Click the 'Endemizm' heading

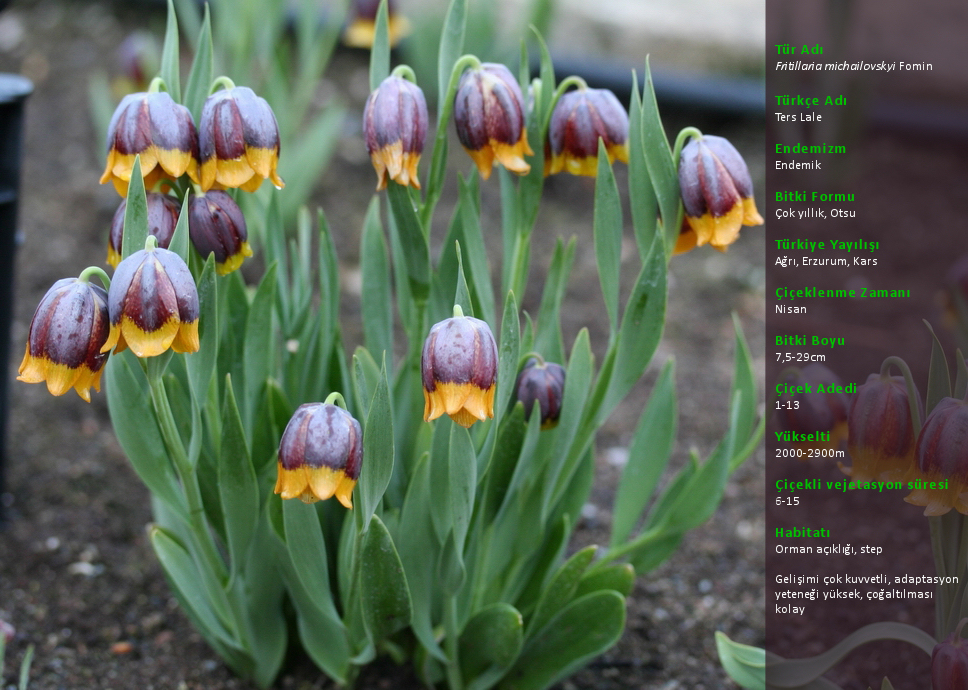[x=810, y=148]
